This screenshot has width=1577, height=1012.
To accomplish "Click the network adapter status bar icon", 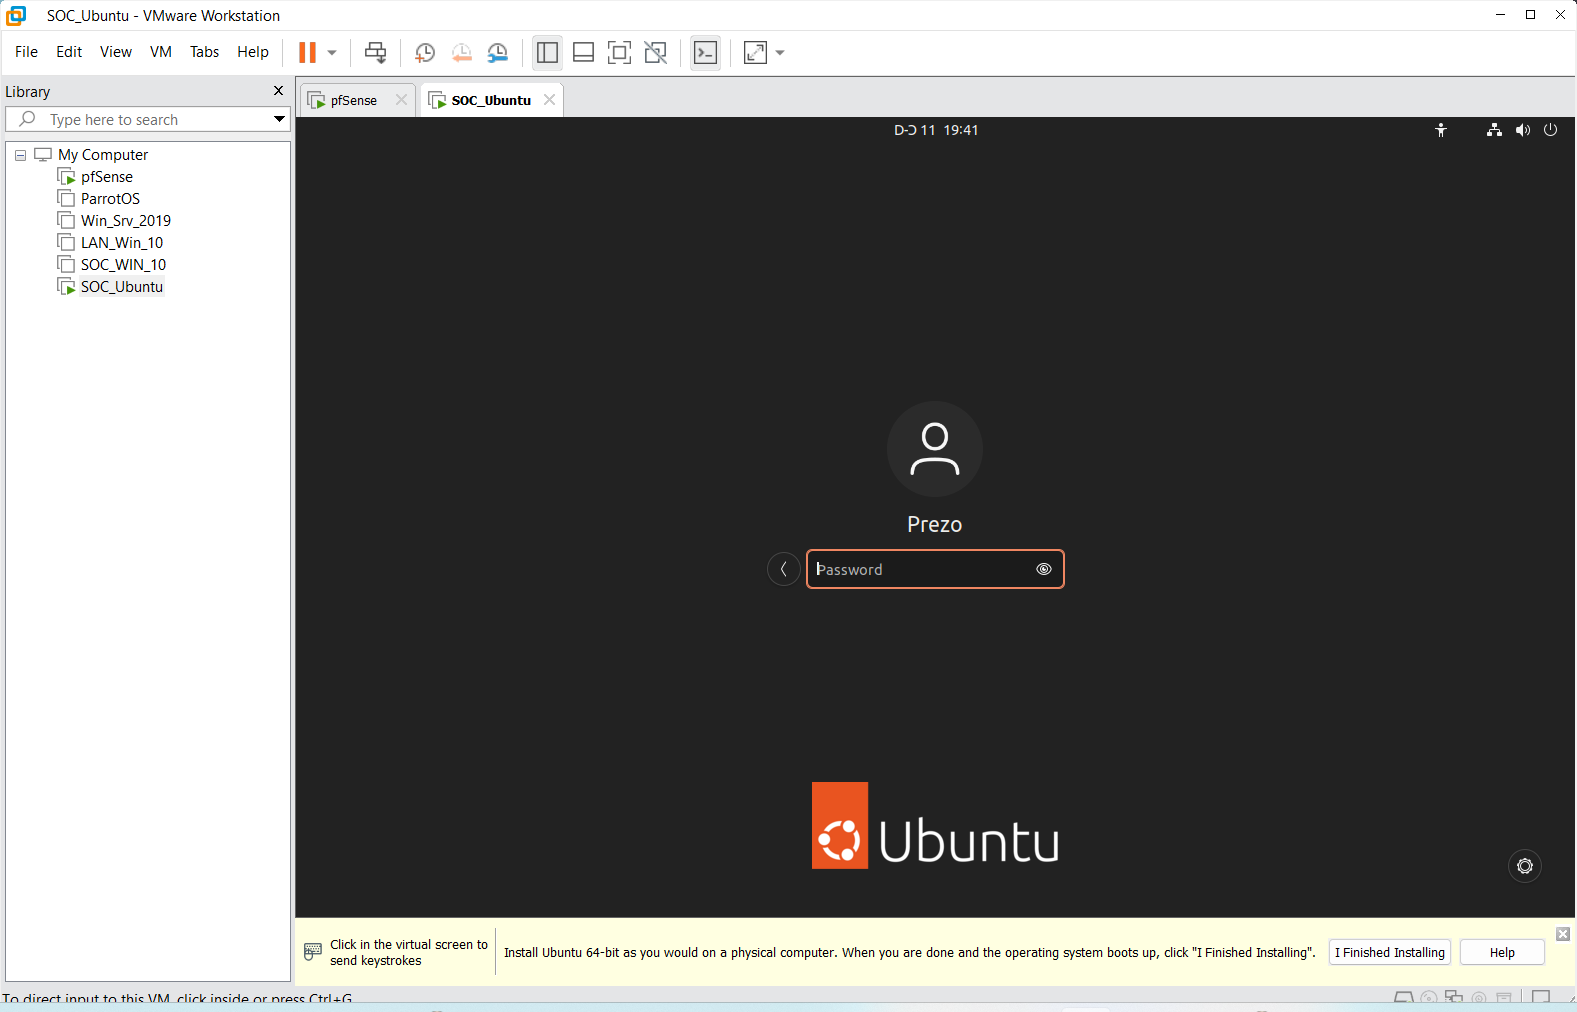I will 1454,998.
